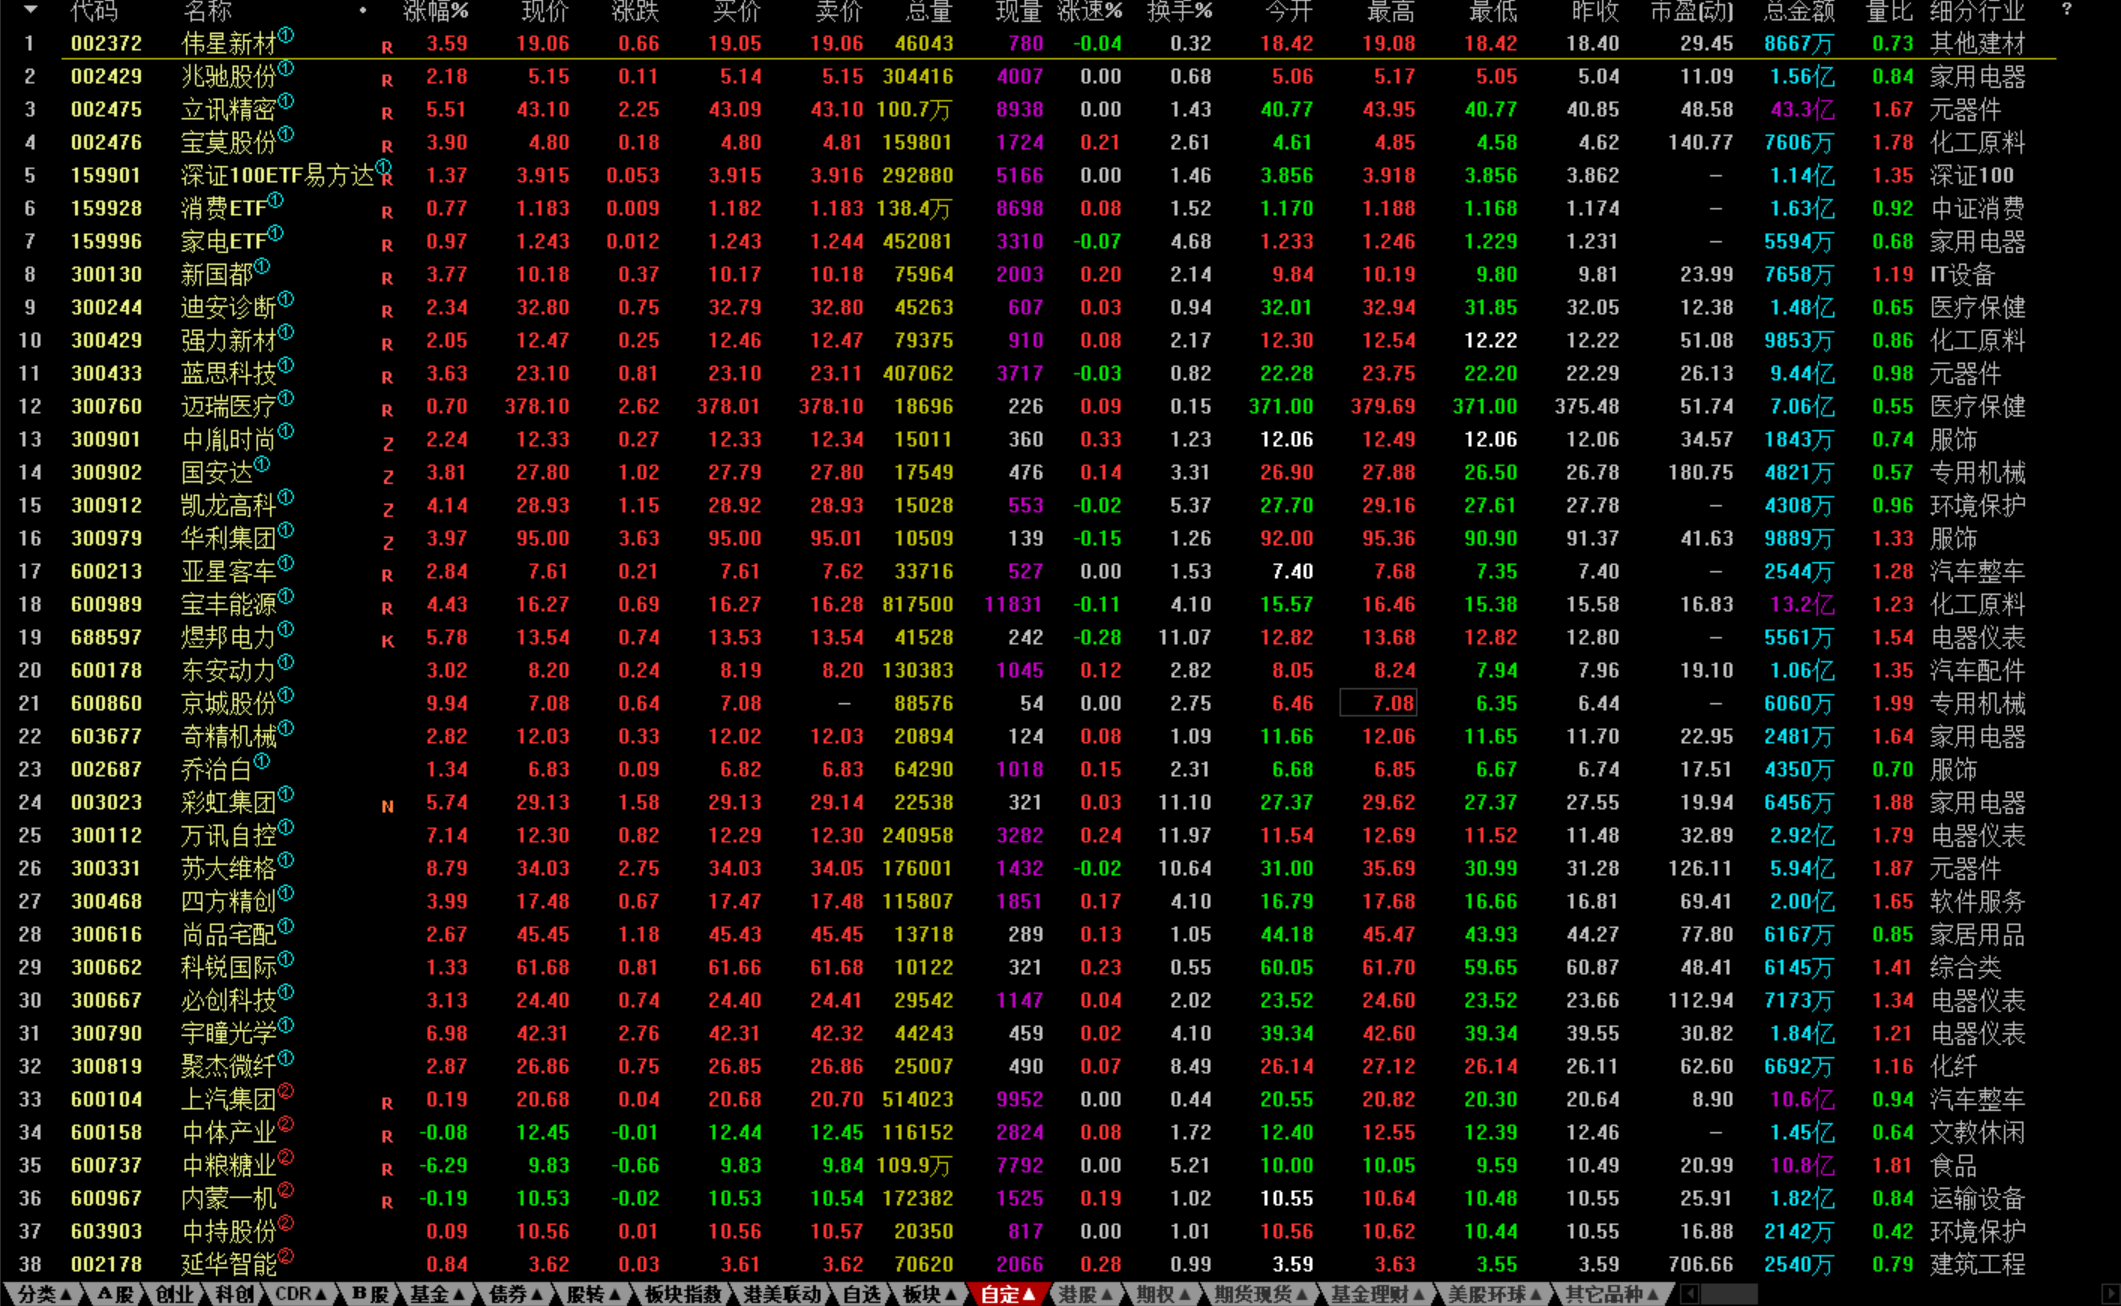Image resolution: width=2121 pixels, height=1306 pixels.
Task: Expand the A股 tab dropdown
Action: (116, 1294)
